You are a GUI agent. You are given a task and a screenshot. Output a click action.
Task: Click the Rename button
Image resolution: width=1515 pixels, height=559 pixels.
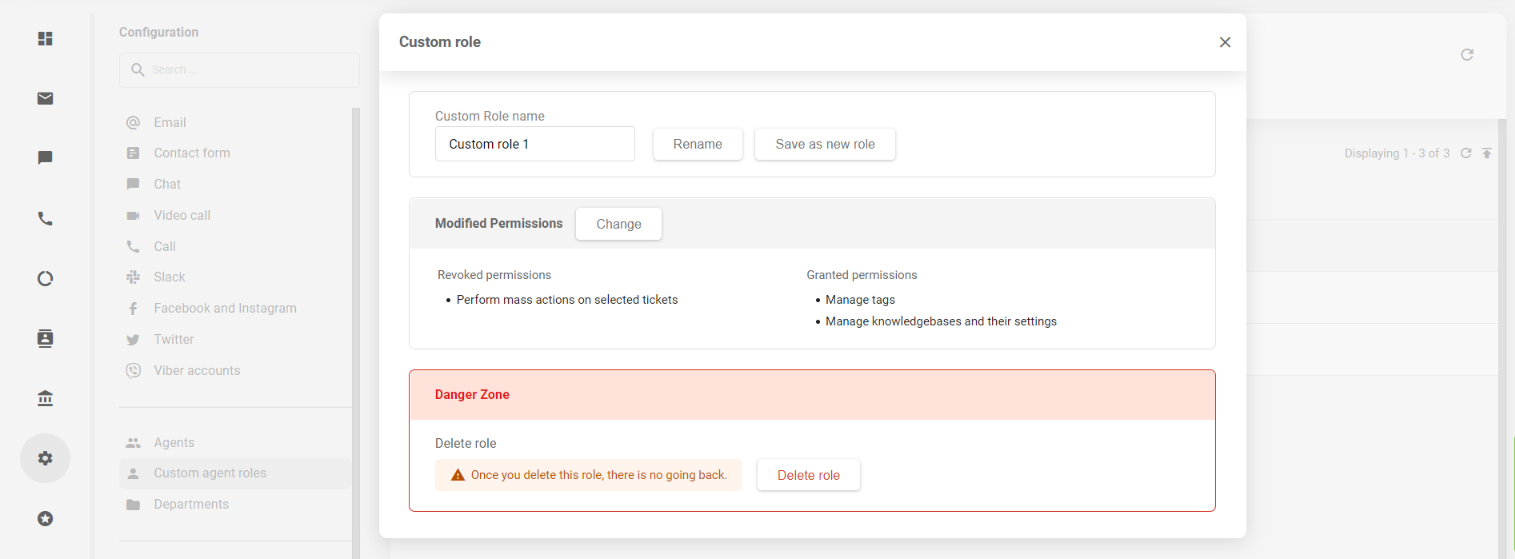click(697, 144)
